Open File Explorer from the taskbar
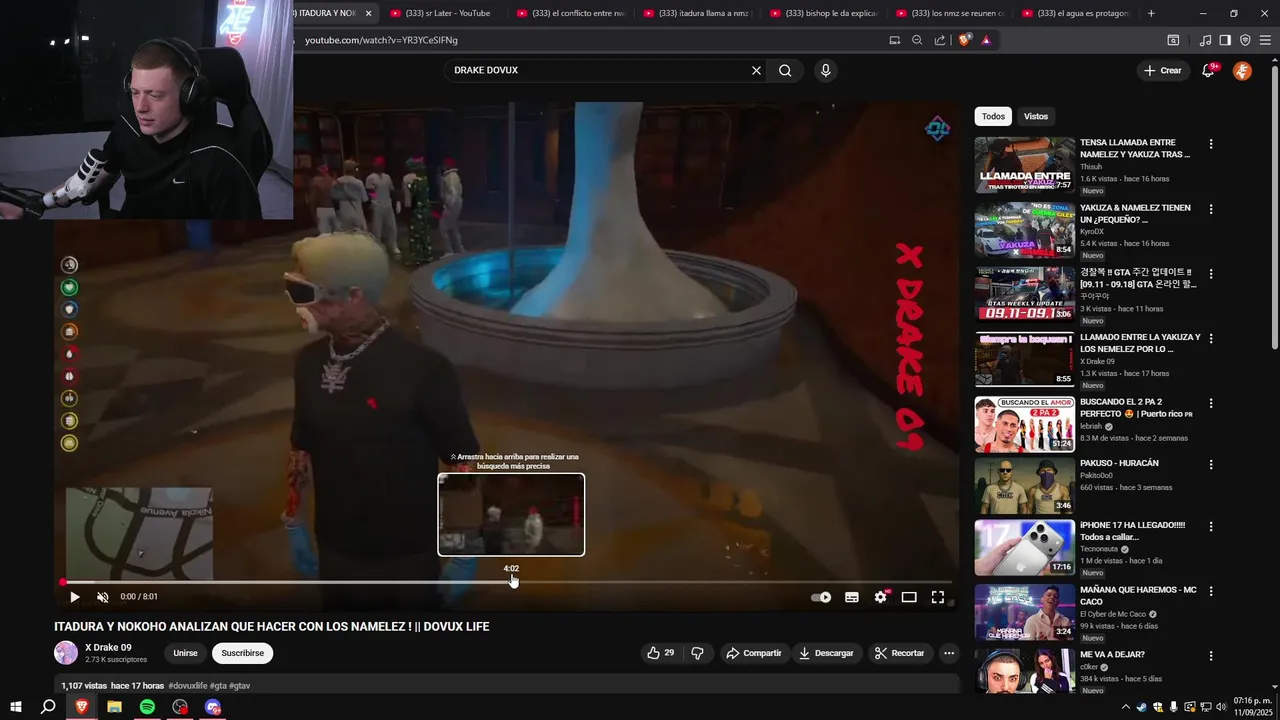 click(x=114, y=707)
